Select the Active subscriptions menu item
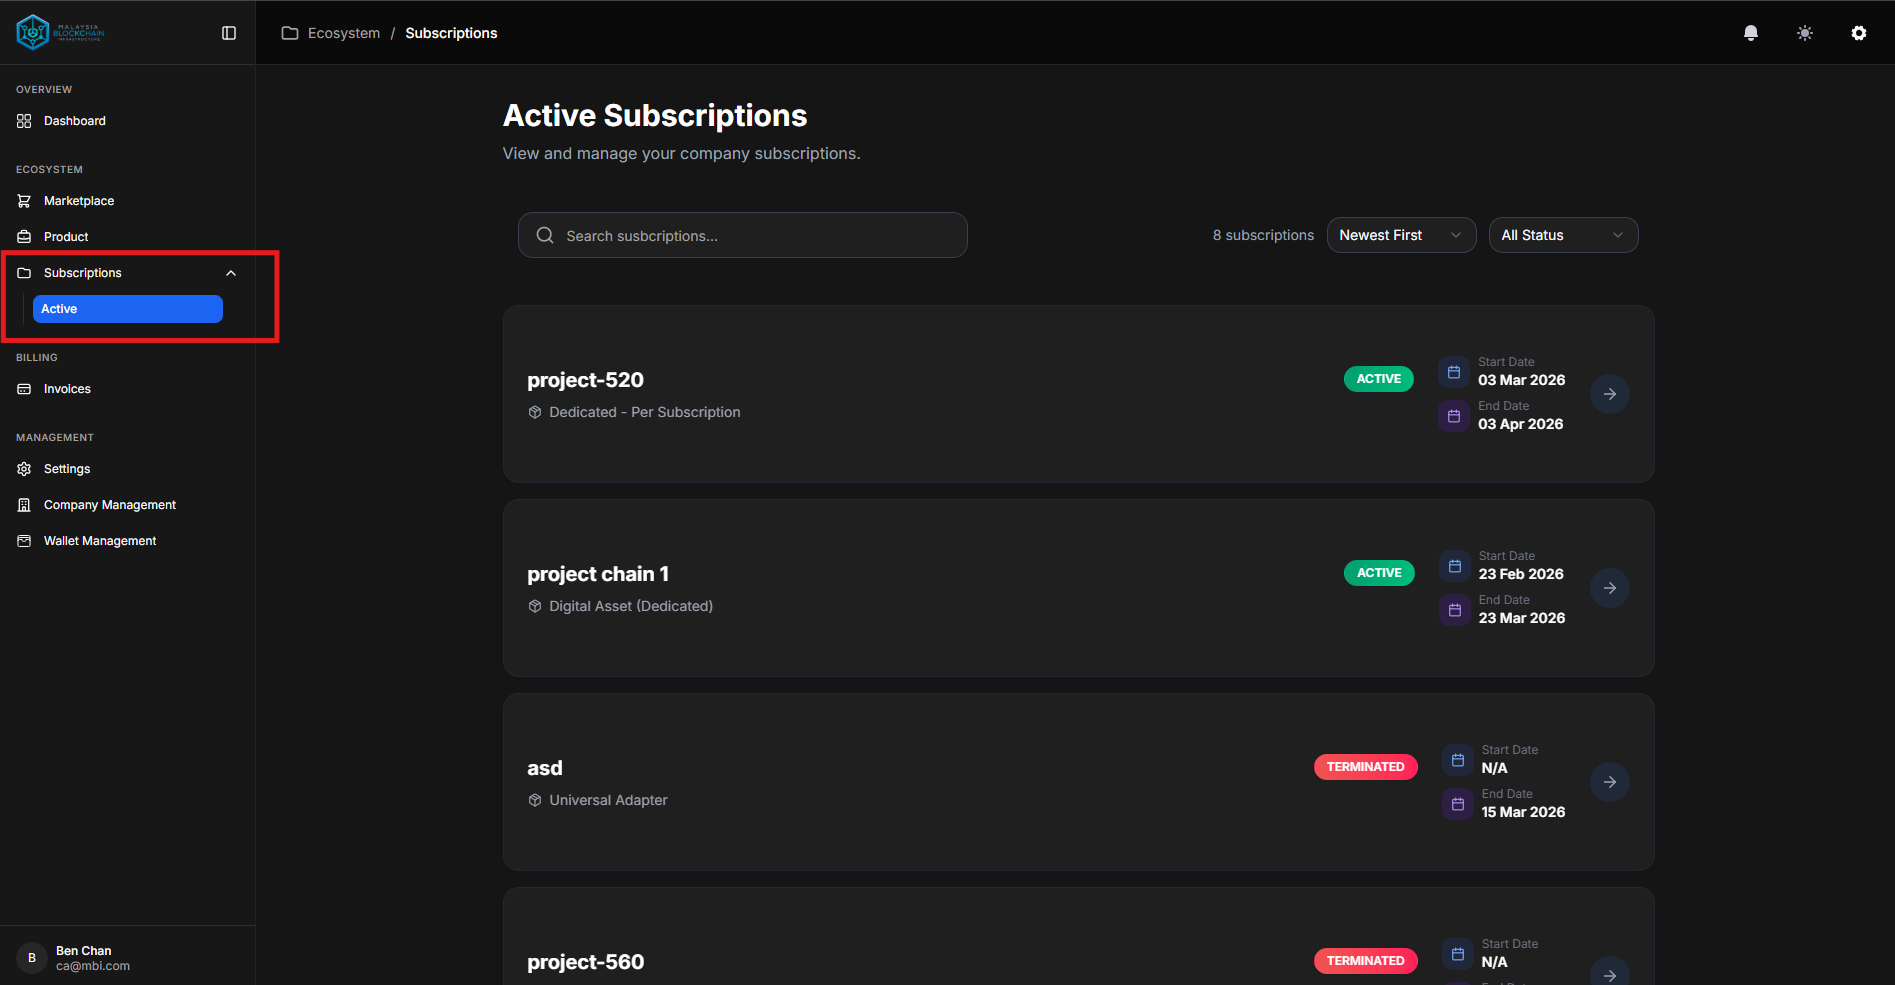The height and width of the screenshot is (985, 1895). pyautogui.click(x=127, y=309)
